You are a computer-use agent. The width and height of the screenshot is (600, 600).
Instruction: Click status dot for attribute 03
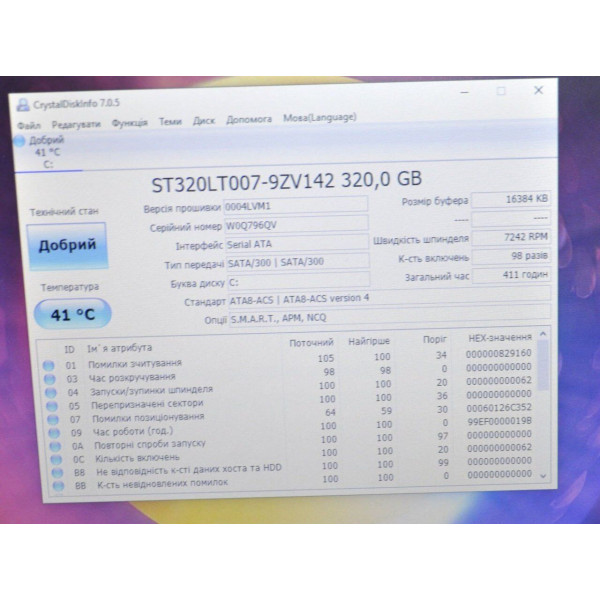click(x=49, y=379)
